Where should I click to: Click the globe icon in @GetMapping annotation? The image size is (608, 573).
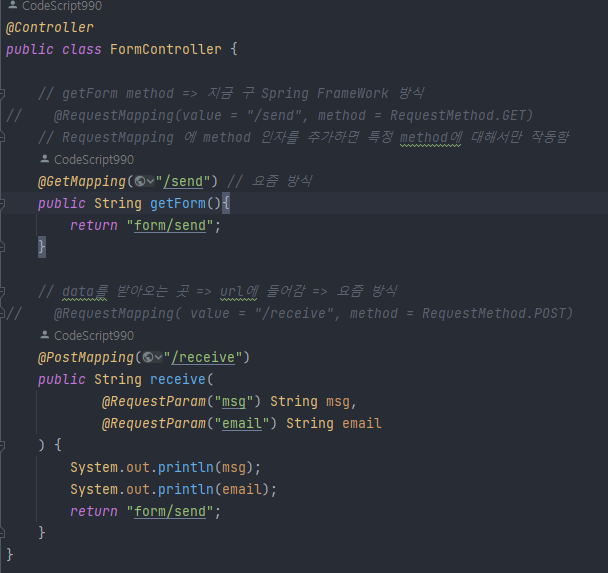tap(140, 181)
